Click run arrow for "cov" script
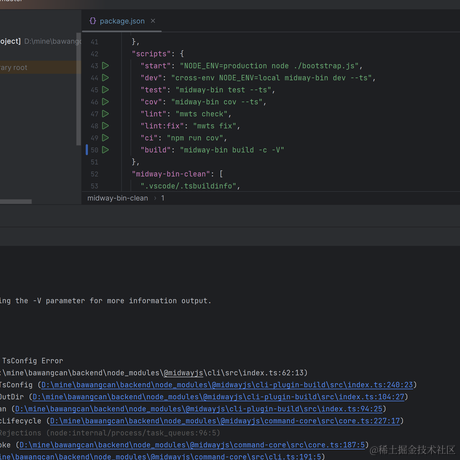460x460 pixels. click(x=105, y=102)
